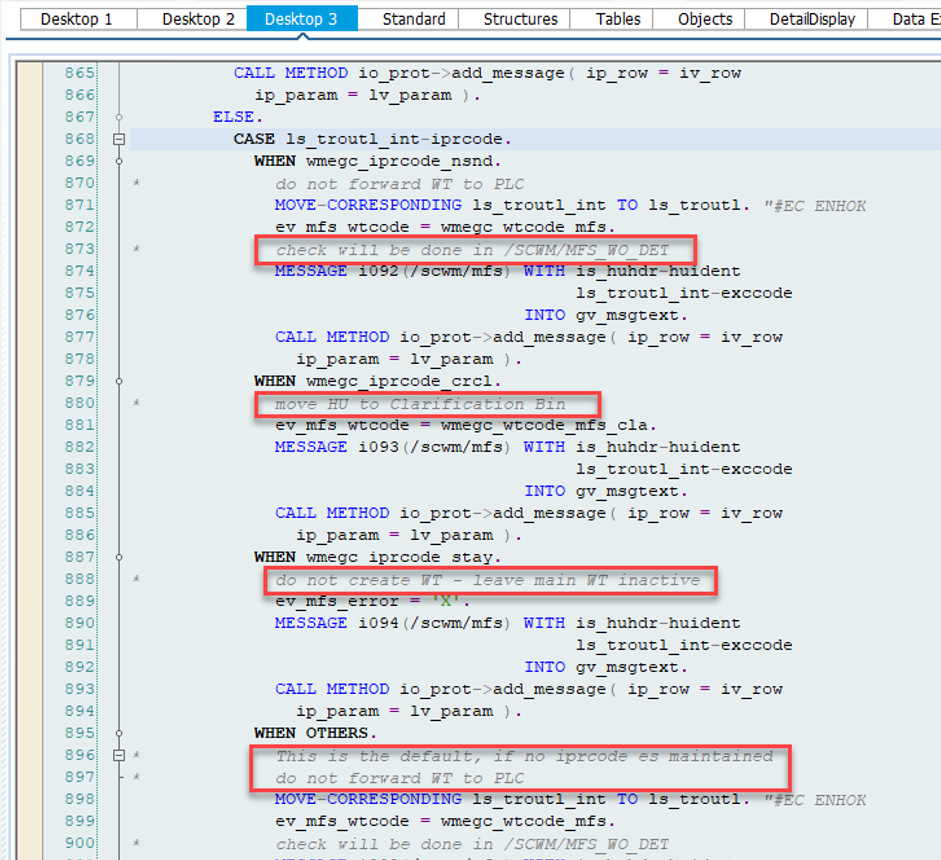This screenshot has height=860, width=941.
Task: Open the Standard tab
Action: point(413,19)
